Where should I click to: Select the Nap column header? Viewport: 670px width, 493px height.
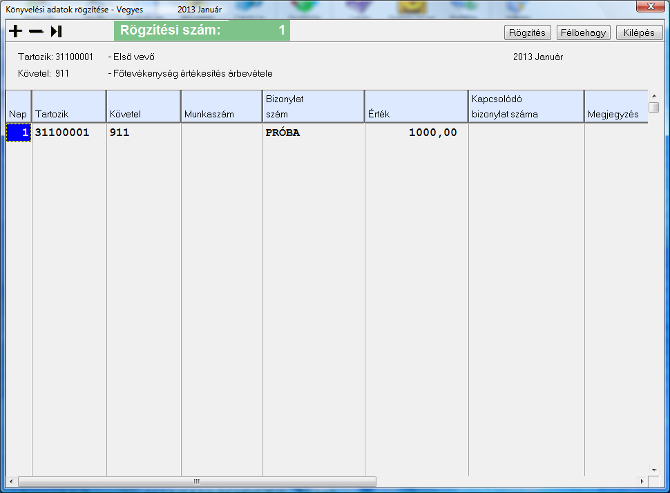18,106
